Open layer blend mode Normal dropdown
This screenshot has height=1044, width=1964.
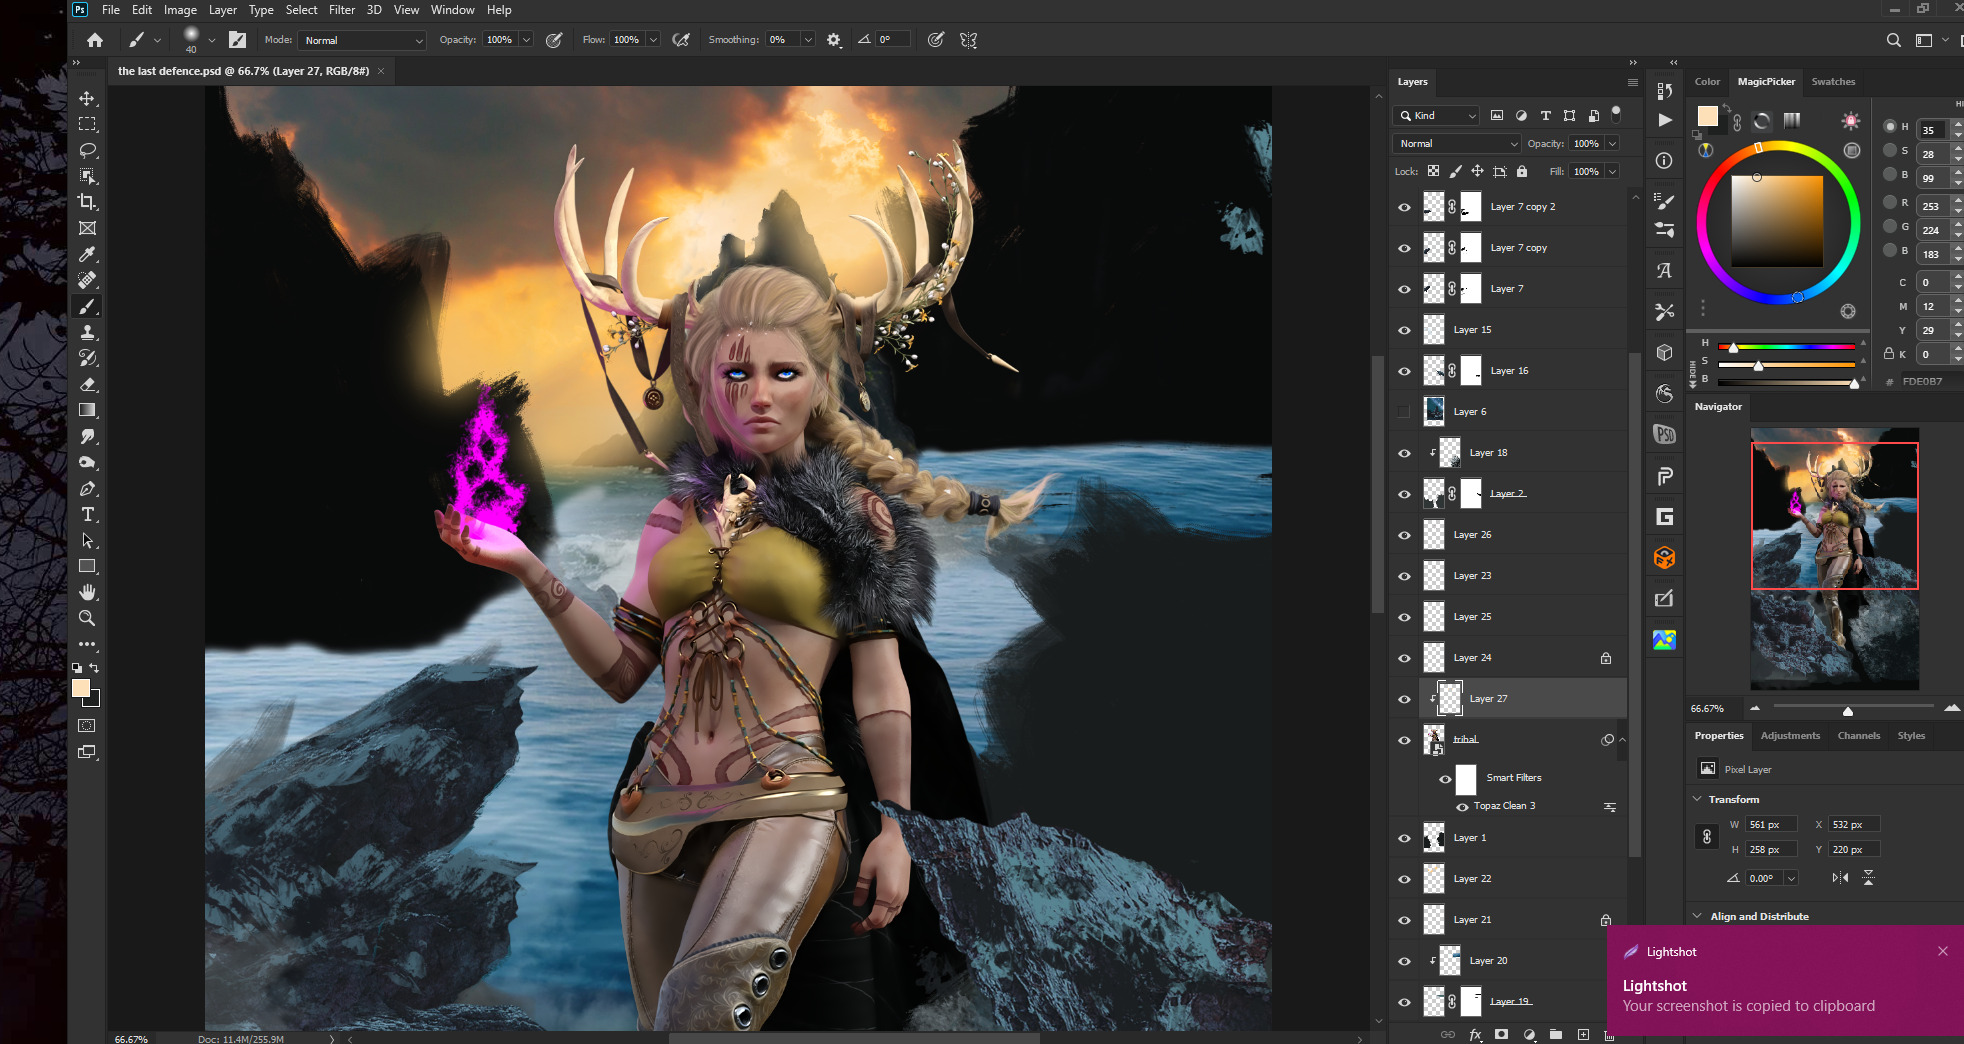pos(1456,143)
